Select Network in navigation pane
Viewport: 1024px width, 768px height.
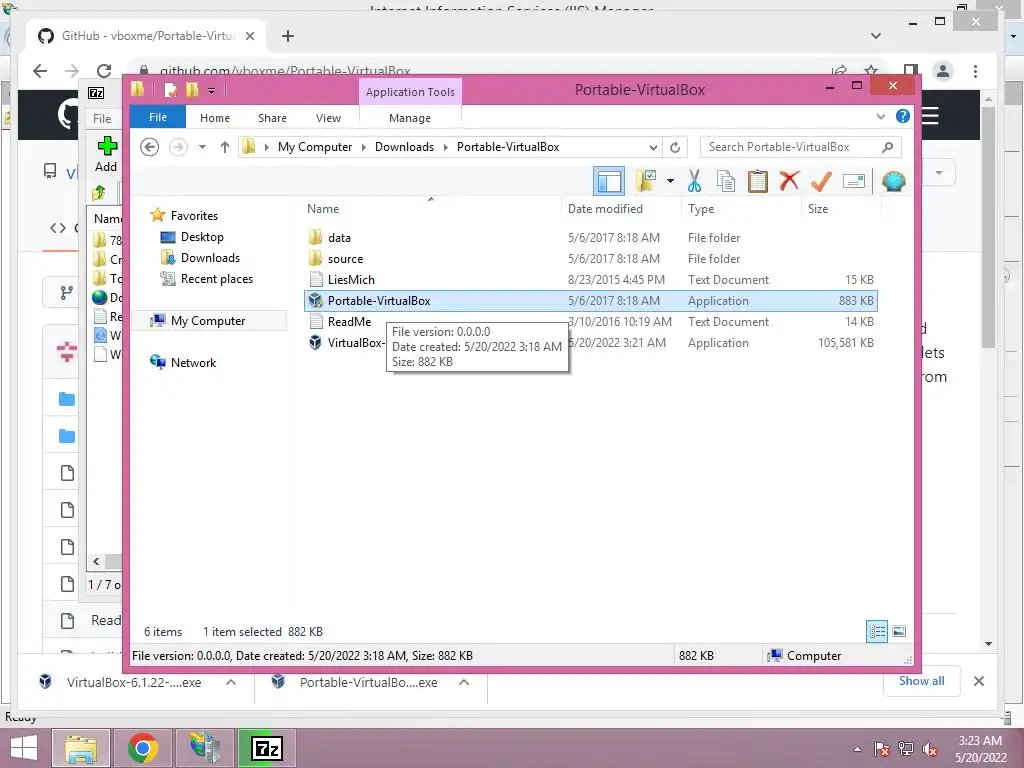tap(193, 362)
